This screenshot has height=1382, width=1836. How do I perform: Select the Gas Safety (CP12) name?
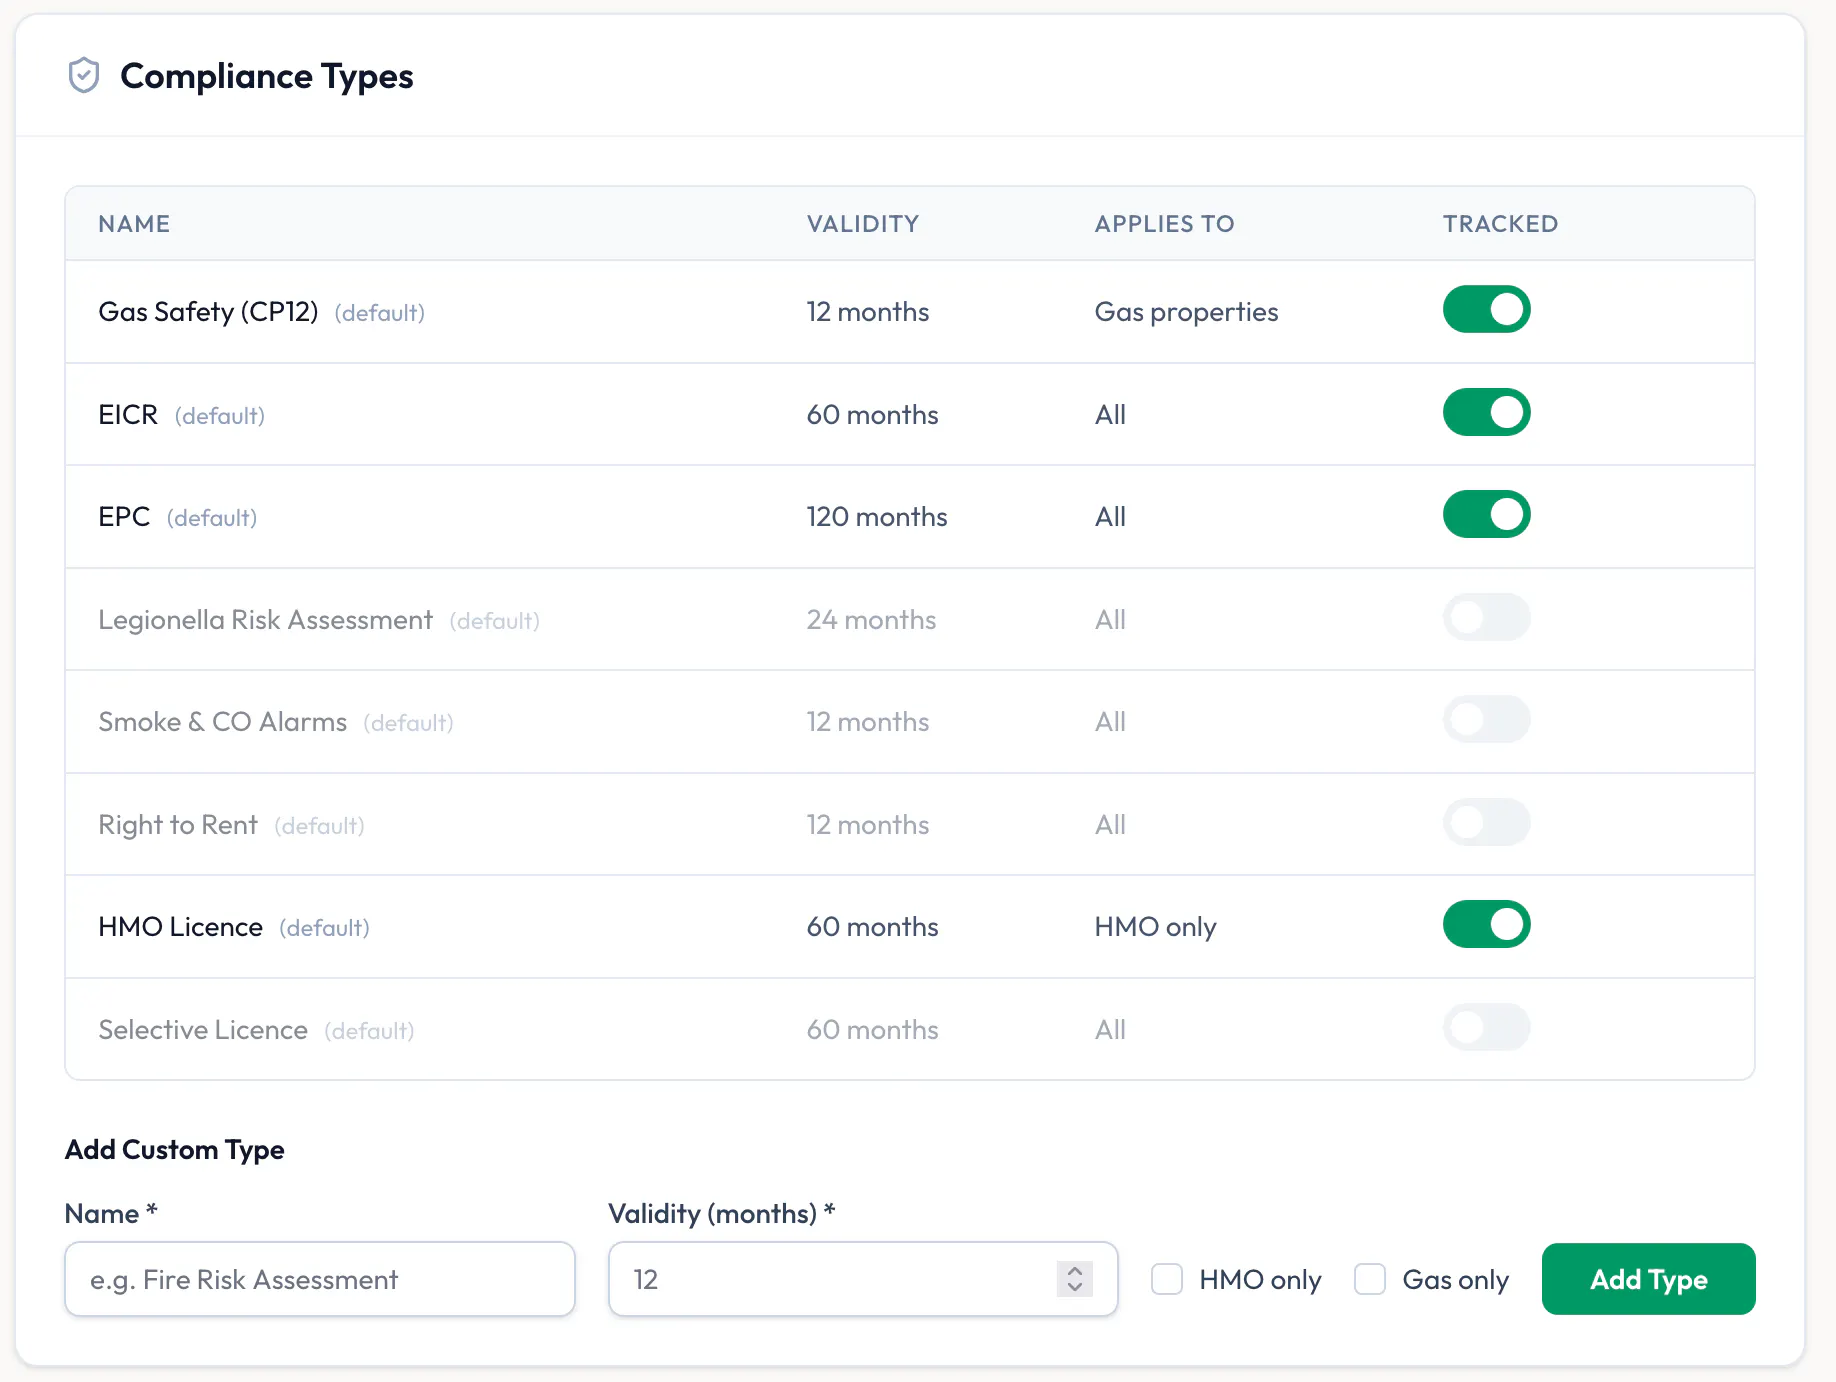[x=208, y=312]
